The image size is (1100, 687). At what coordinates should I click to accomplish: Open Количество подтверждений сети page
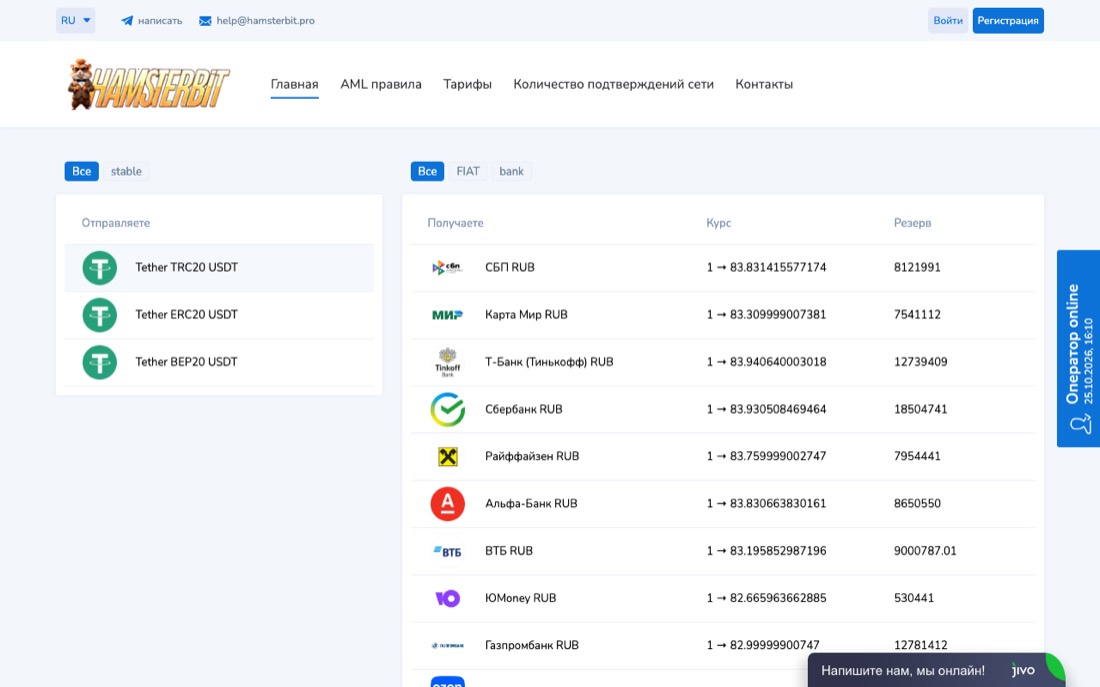(613, 84)
